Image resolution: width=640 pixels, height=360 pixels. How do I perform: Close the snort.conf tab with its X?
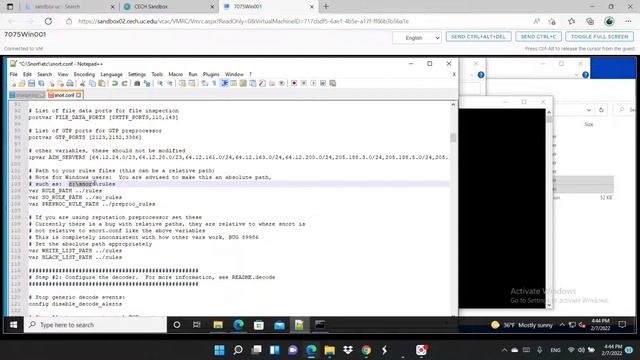78,95
